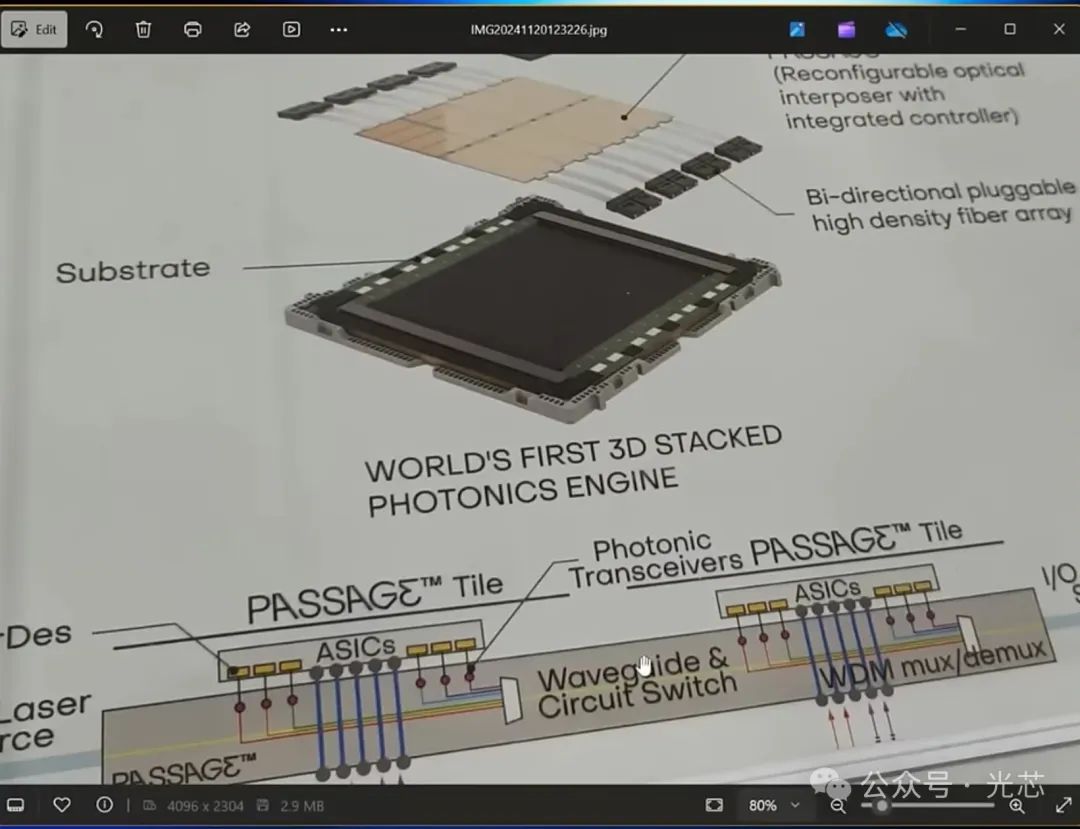
Task: Show file info with the info icon
Action: pos(105,805)
